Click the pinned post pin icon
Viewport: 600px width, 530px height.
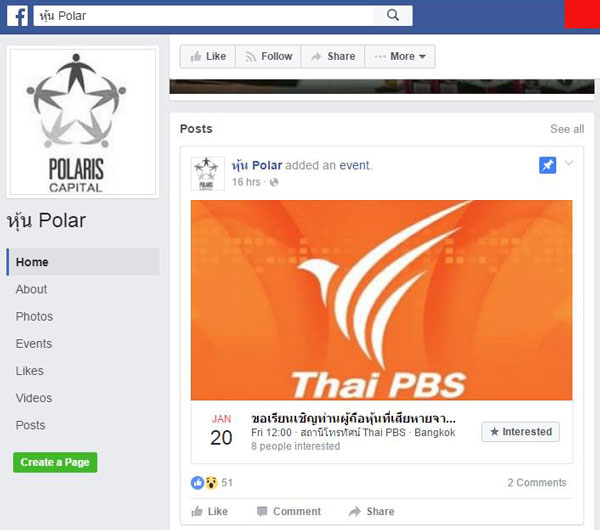[548, 165]
